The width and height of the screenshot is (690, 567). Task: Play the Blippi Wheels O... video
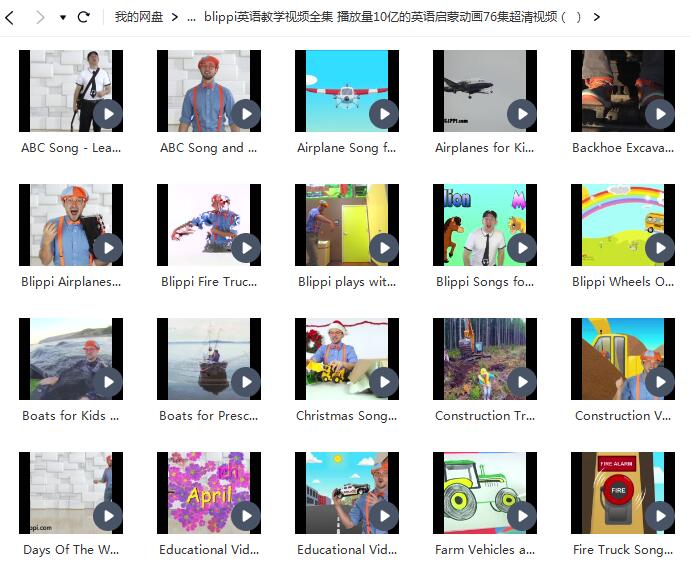click(x=660, y=248)
